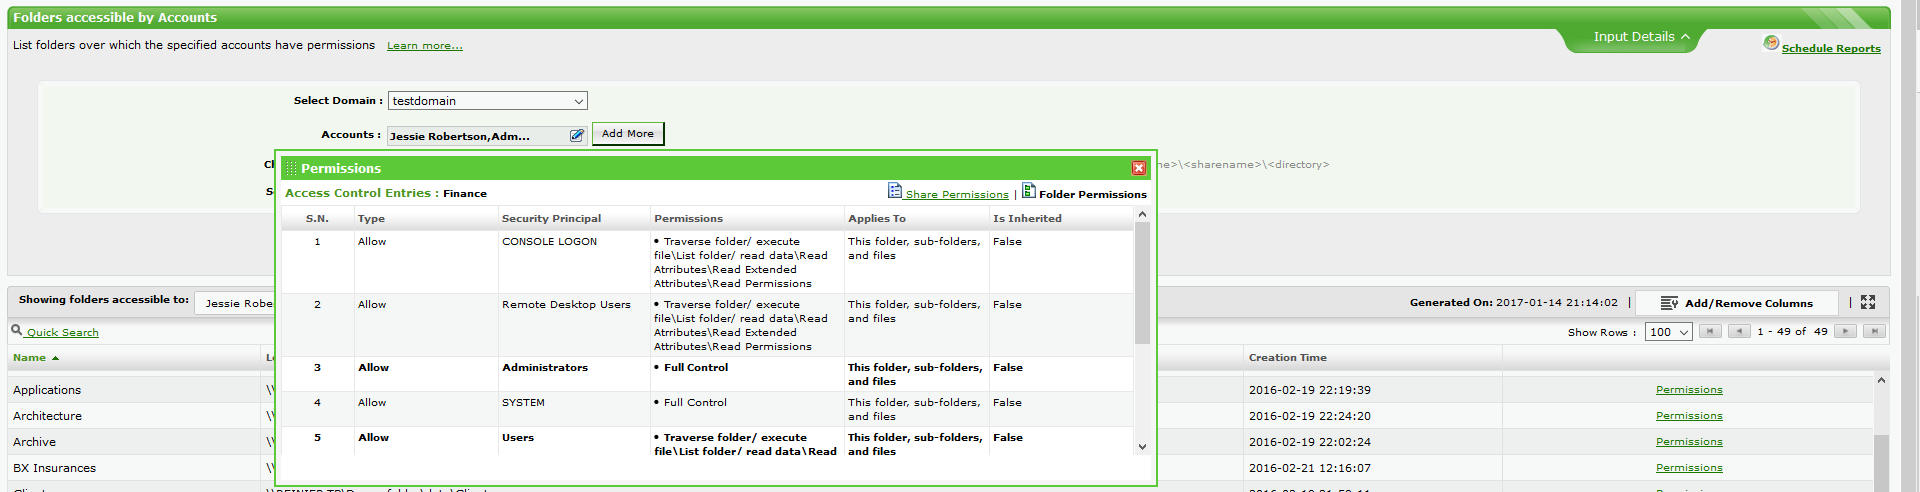Image resolution: width=1920 pixels, height=492 pixels.
Task: Click the Add/Remove Columns icon
Action: pos(1669,303)
